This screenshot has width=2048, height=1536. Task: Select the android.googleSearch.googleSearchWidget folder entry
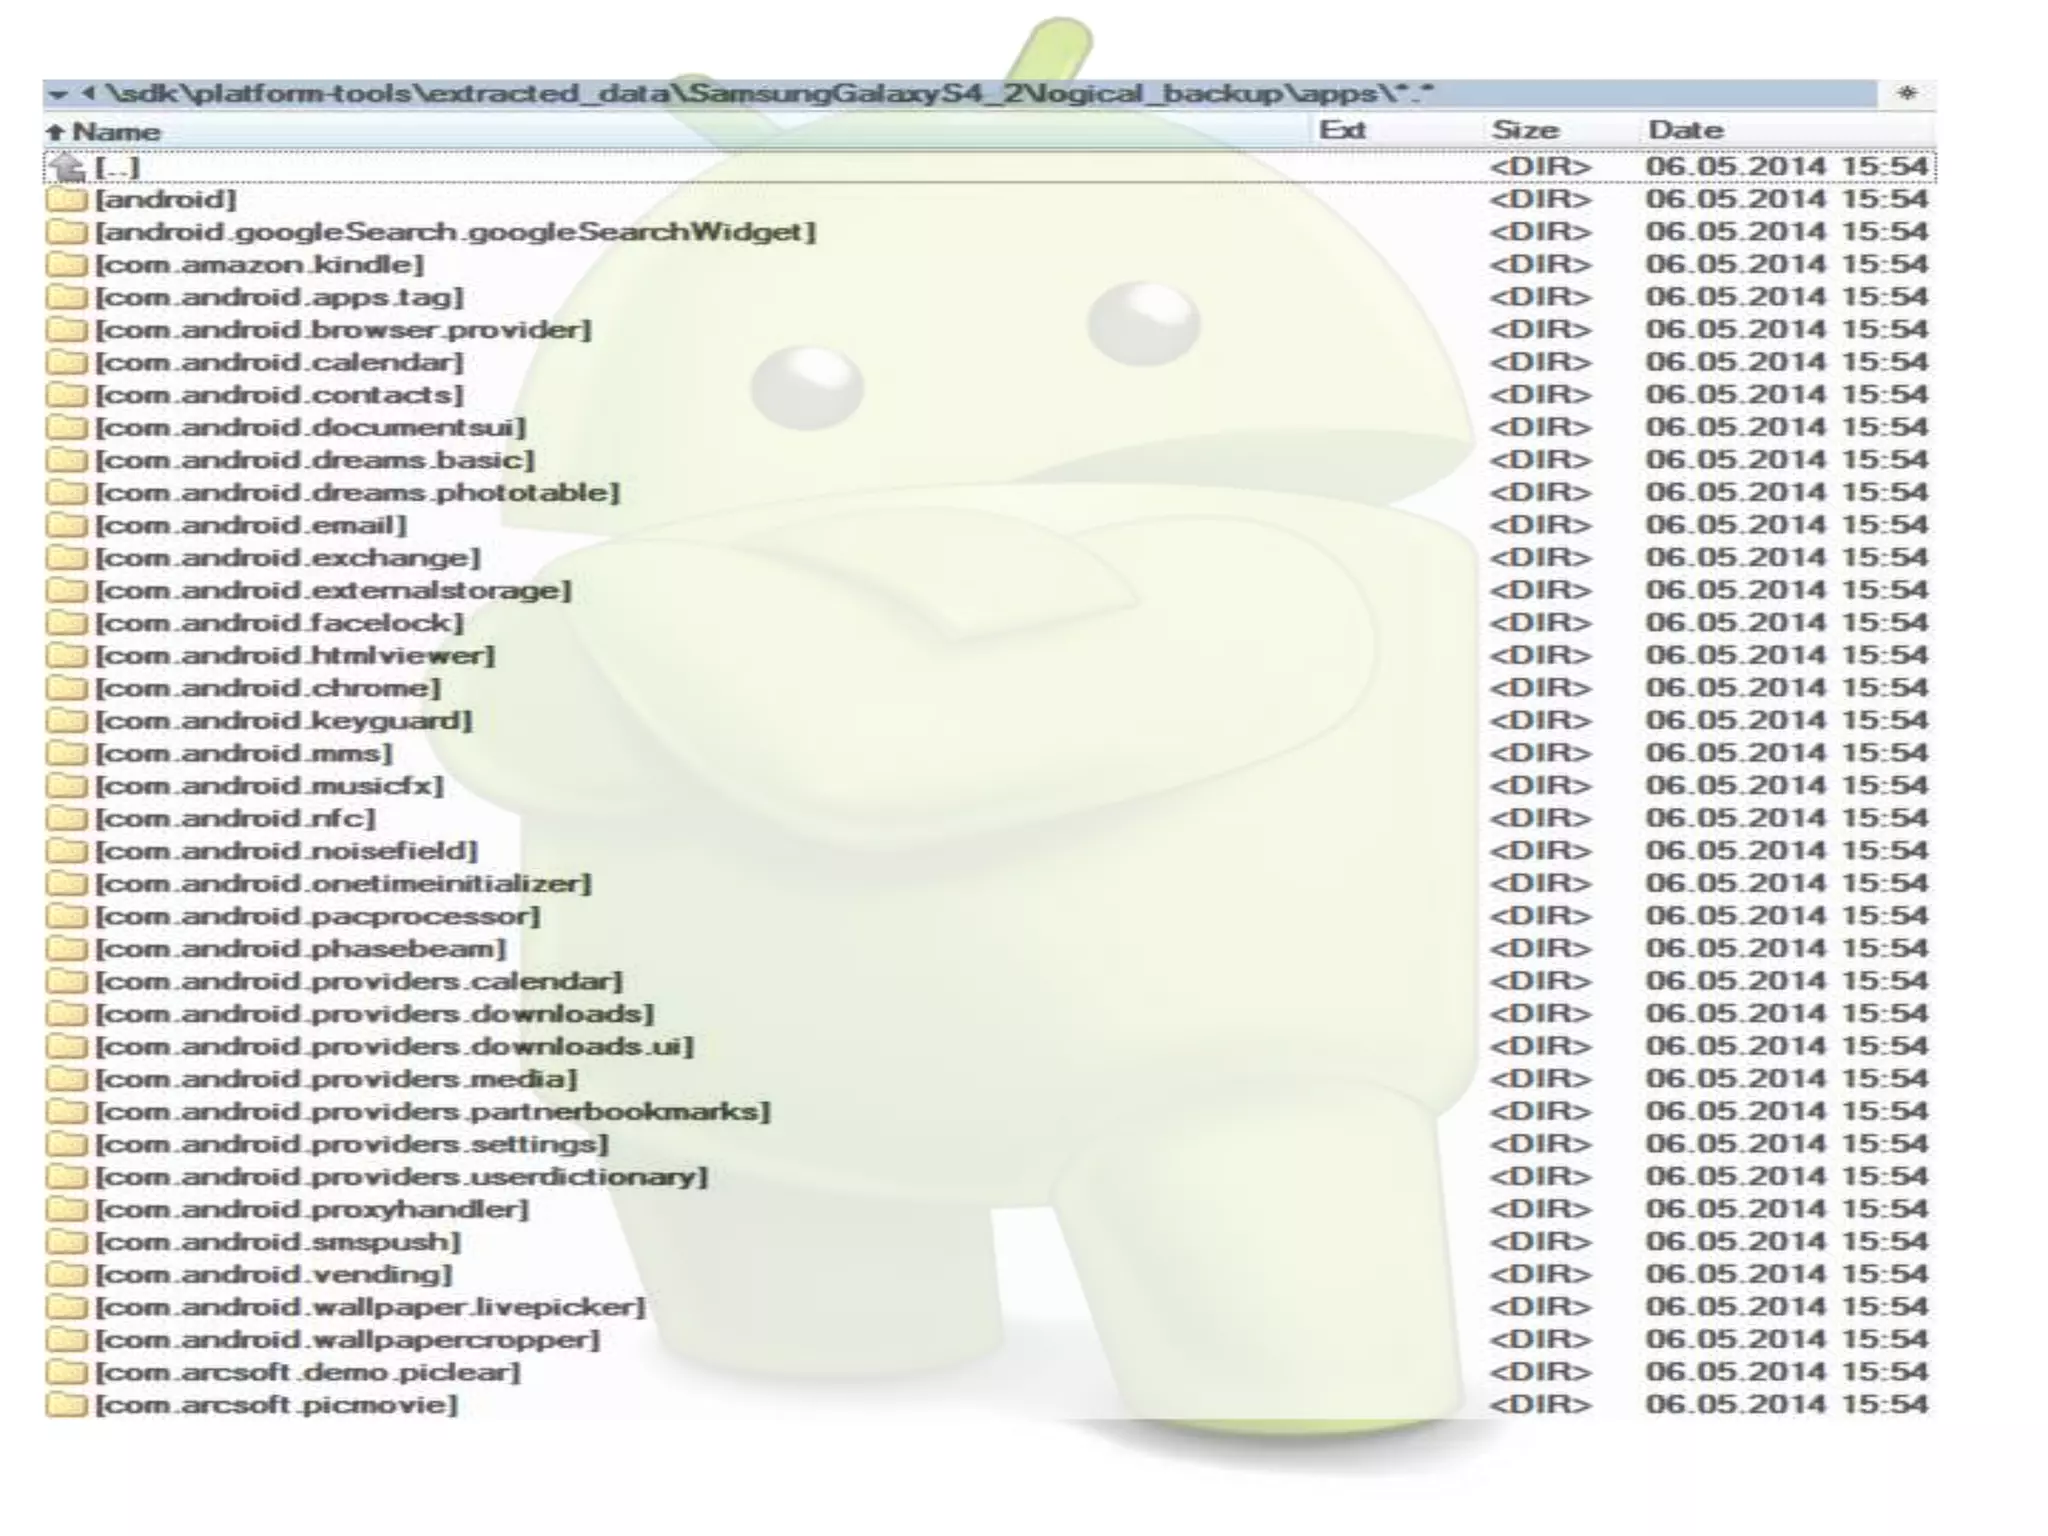(455, 232)
